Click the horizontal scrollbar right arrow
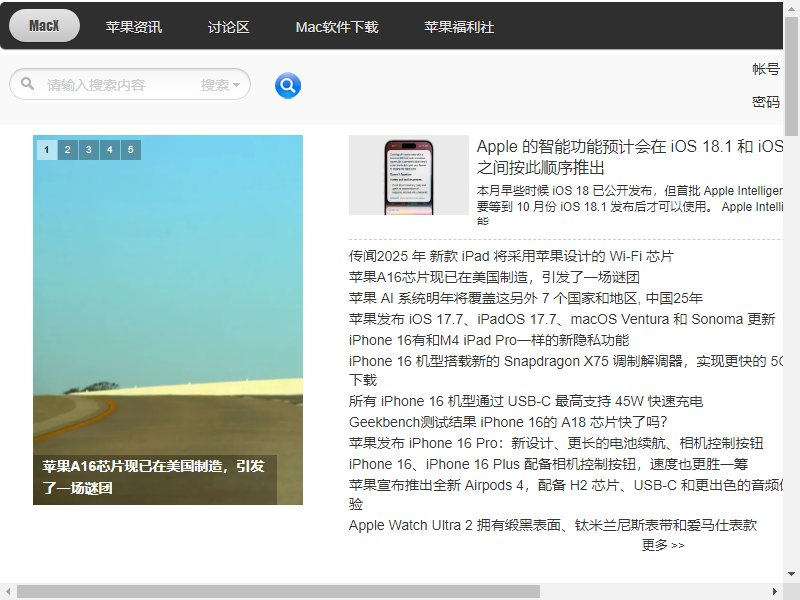Viewport: 800px width, 600px height. (x=775, y=592)
